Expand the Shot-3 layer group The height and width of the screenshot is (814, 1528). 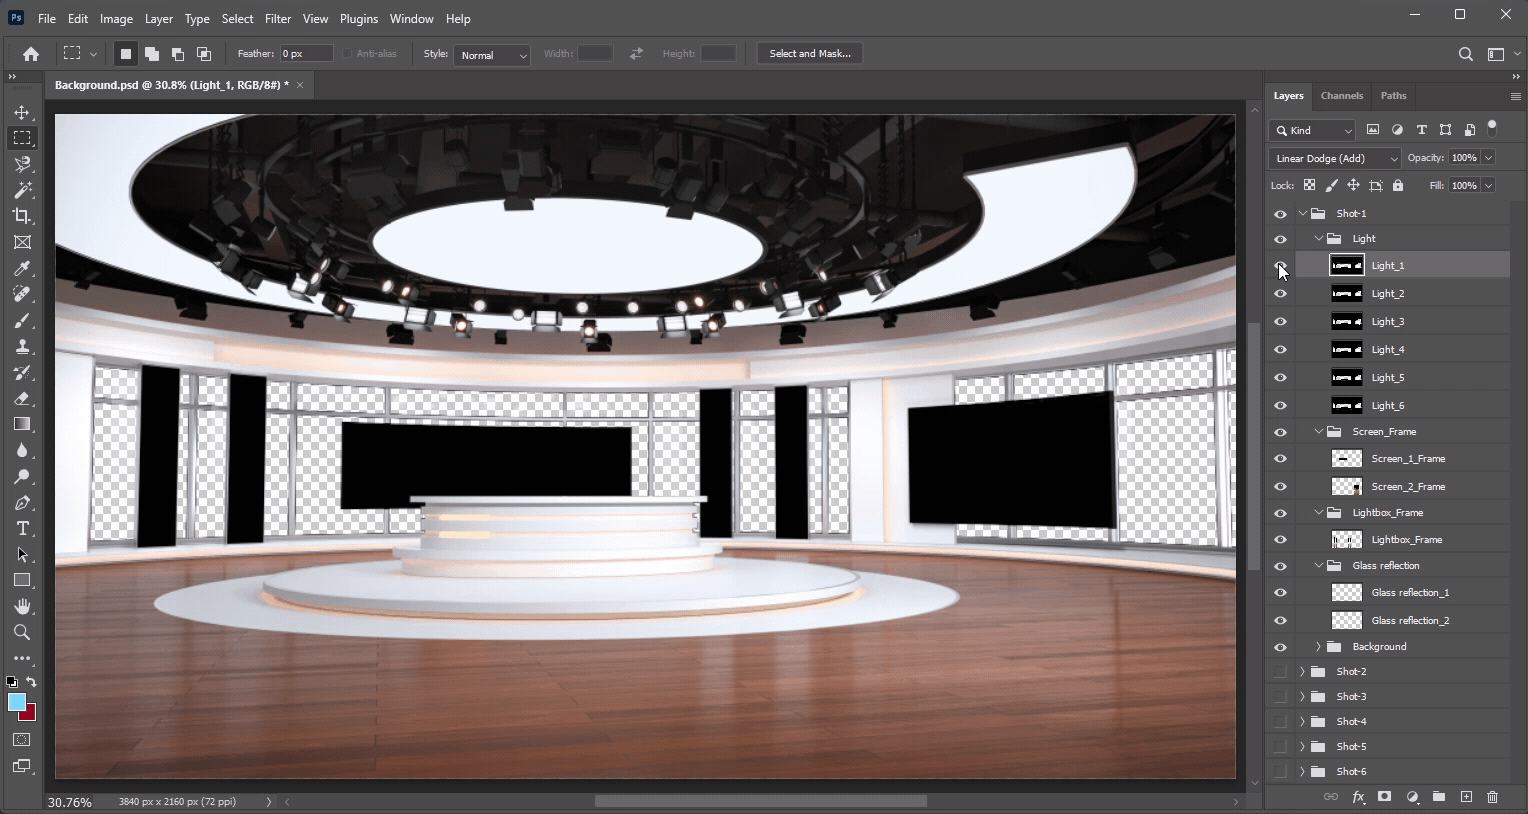pyautogui.click(x=1302, y=697)
